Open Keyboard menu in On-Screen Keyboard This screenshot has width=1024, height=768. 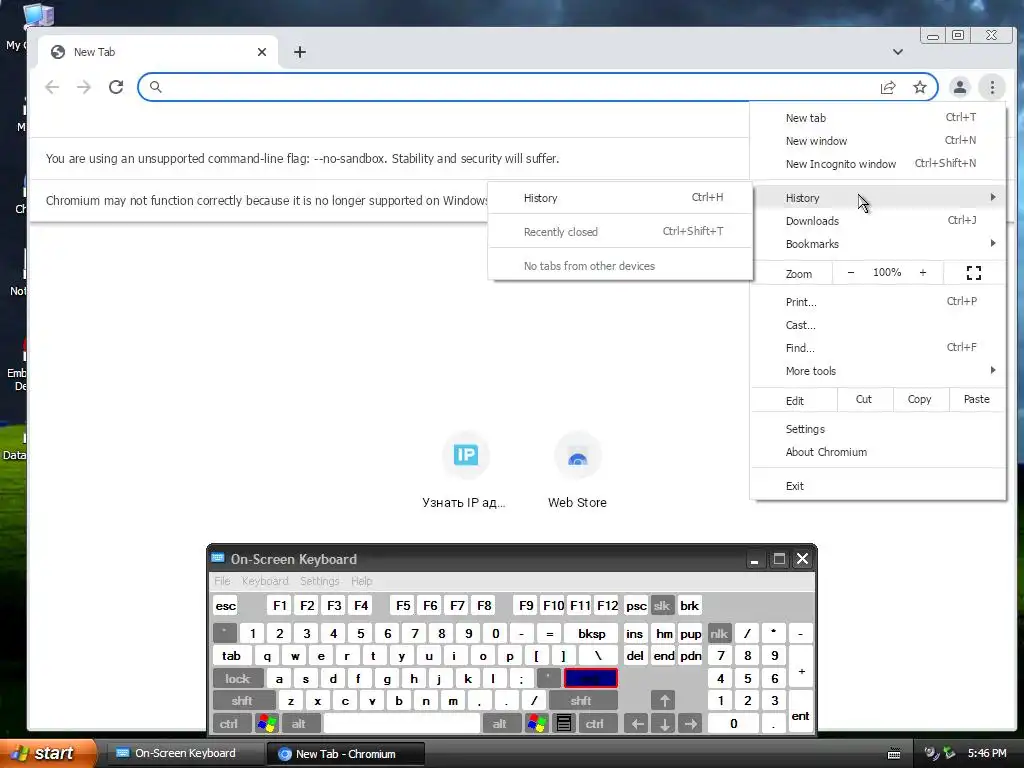[264, 581]
